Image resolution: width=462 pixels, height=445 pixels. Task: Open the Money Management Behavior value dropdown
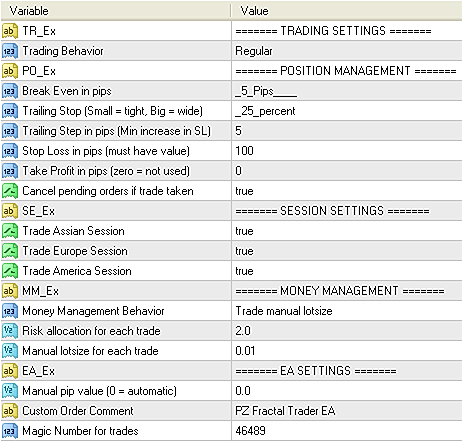pyautogui.click(x=347, y=311)
